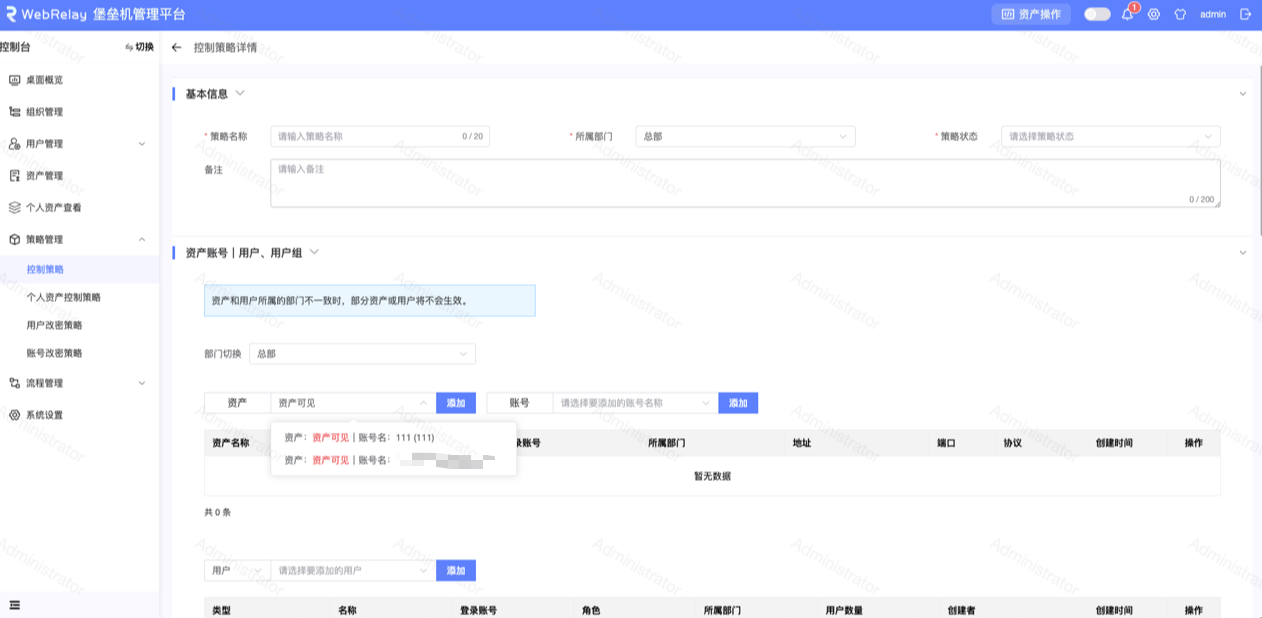Viewport: 1262px width, 618px height.
Task: Click the 共 0 条 record count
Action: [x=218, y=512]
